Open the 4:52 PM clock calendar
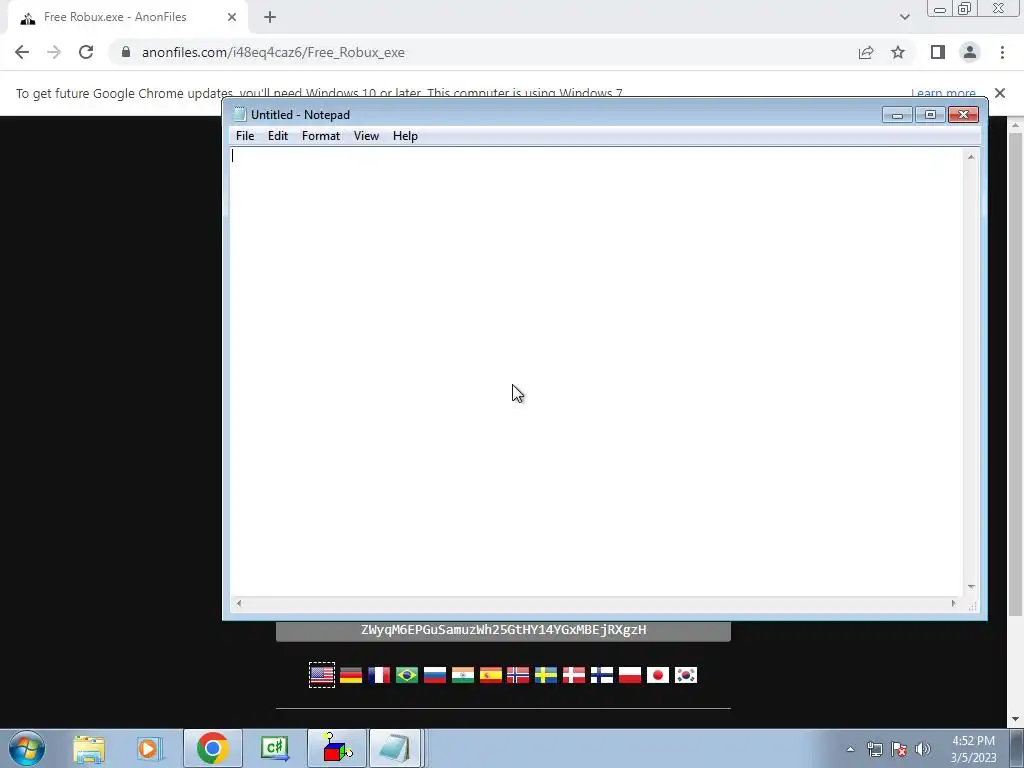1024x768 pixels. (x=973, y=749)
